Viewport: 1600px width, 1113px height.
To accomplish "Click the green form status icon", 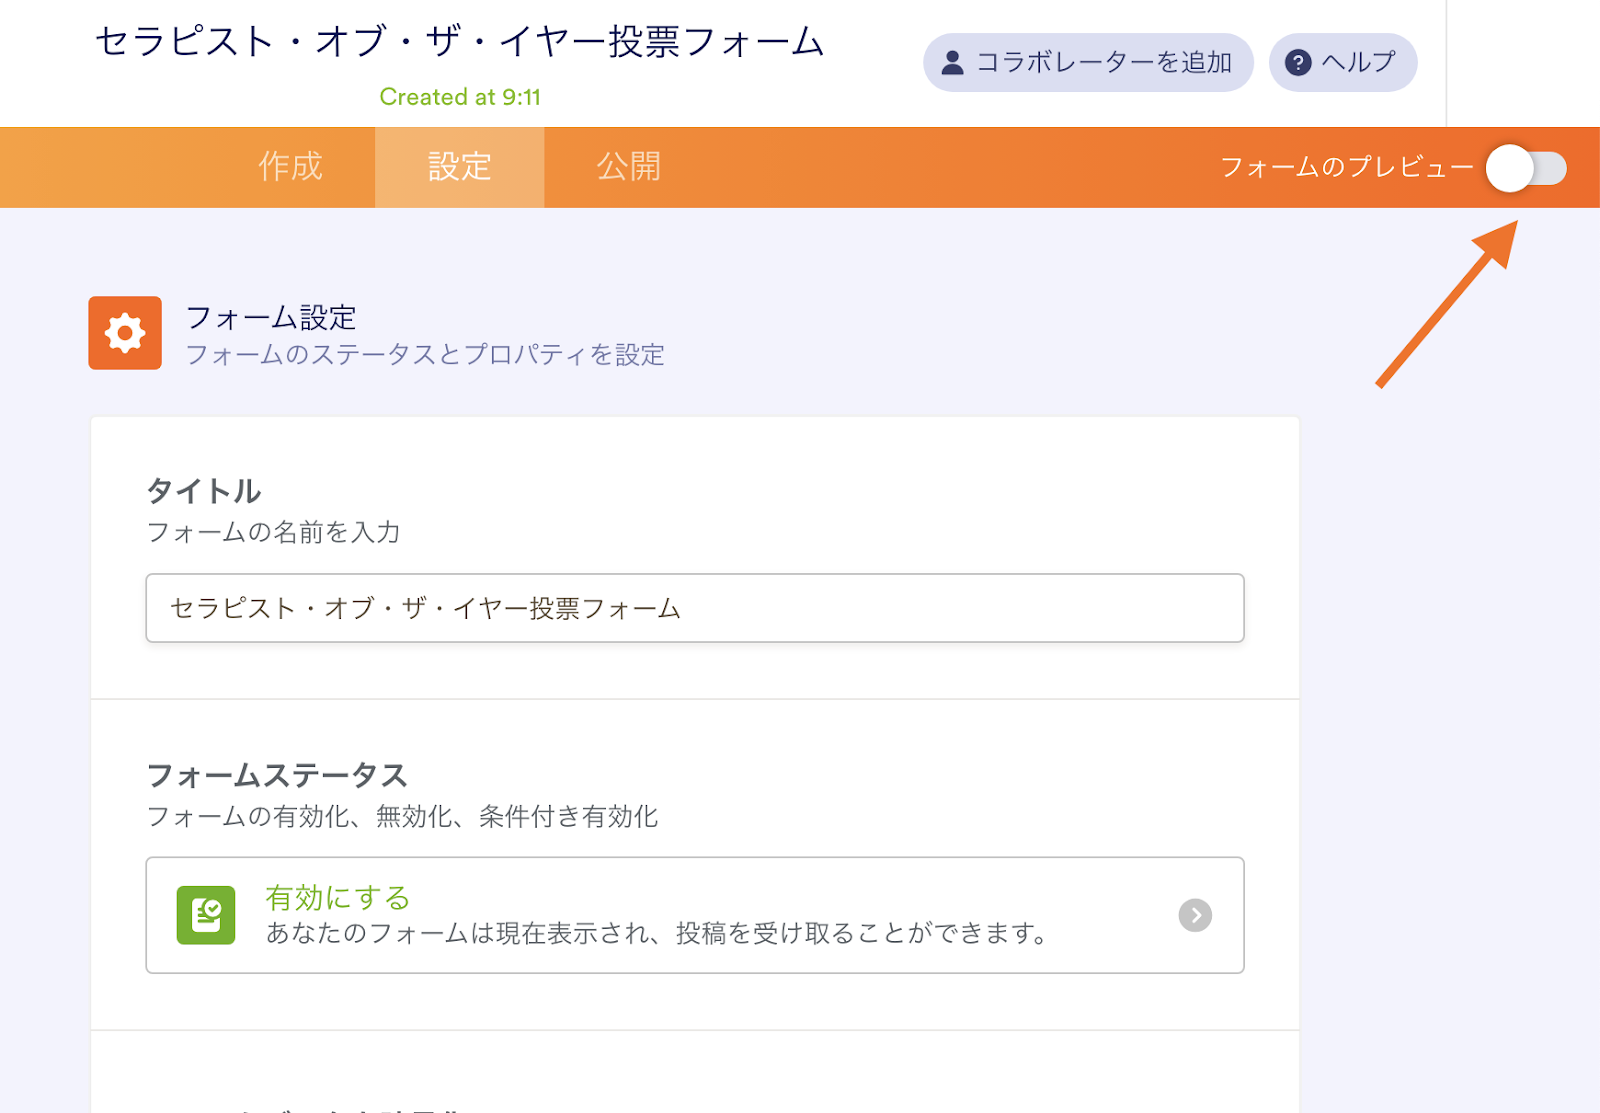I will (x=206, y=915).
